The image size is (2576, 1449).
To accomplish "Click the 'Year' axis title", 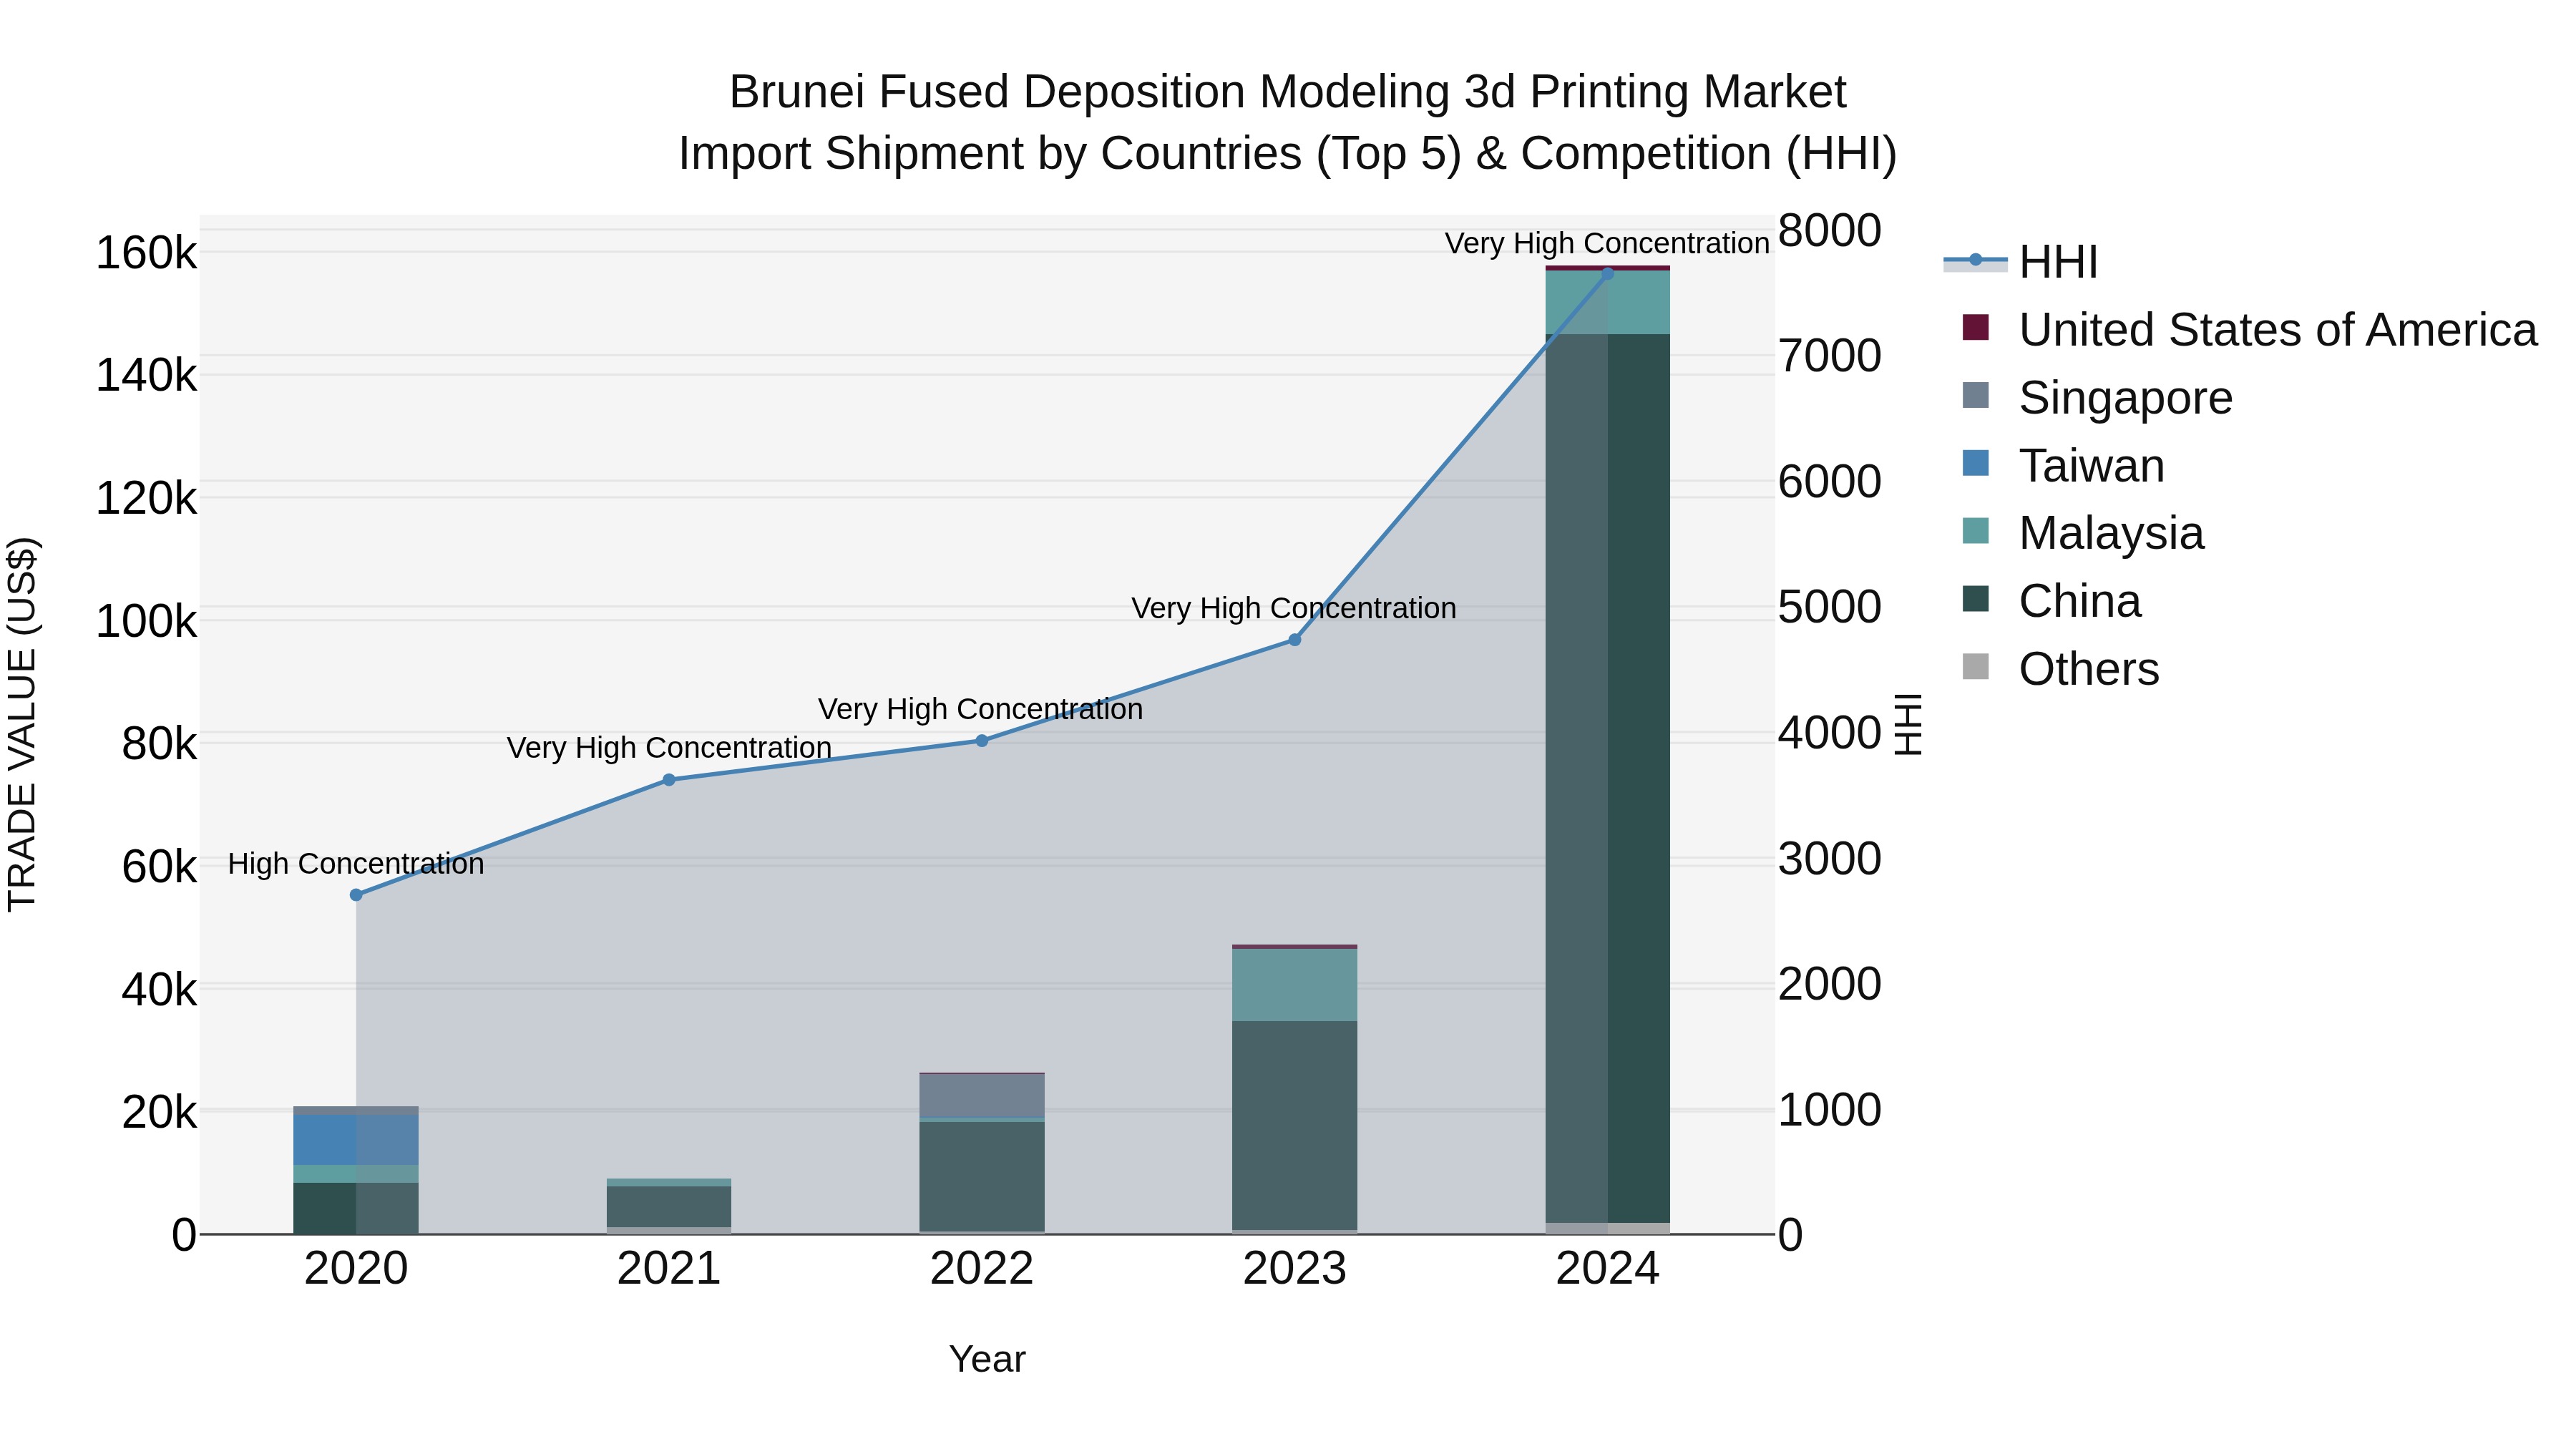I will [987, 1360].
